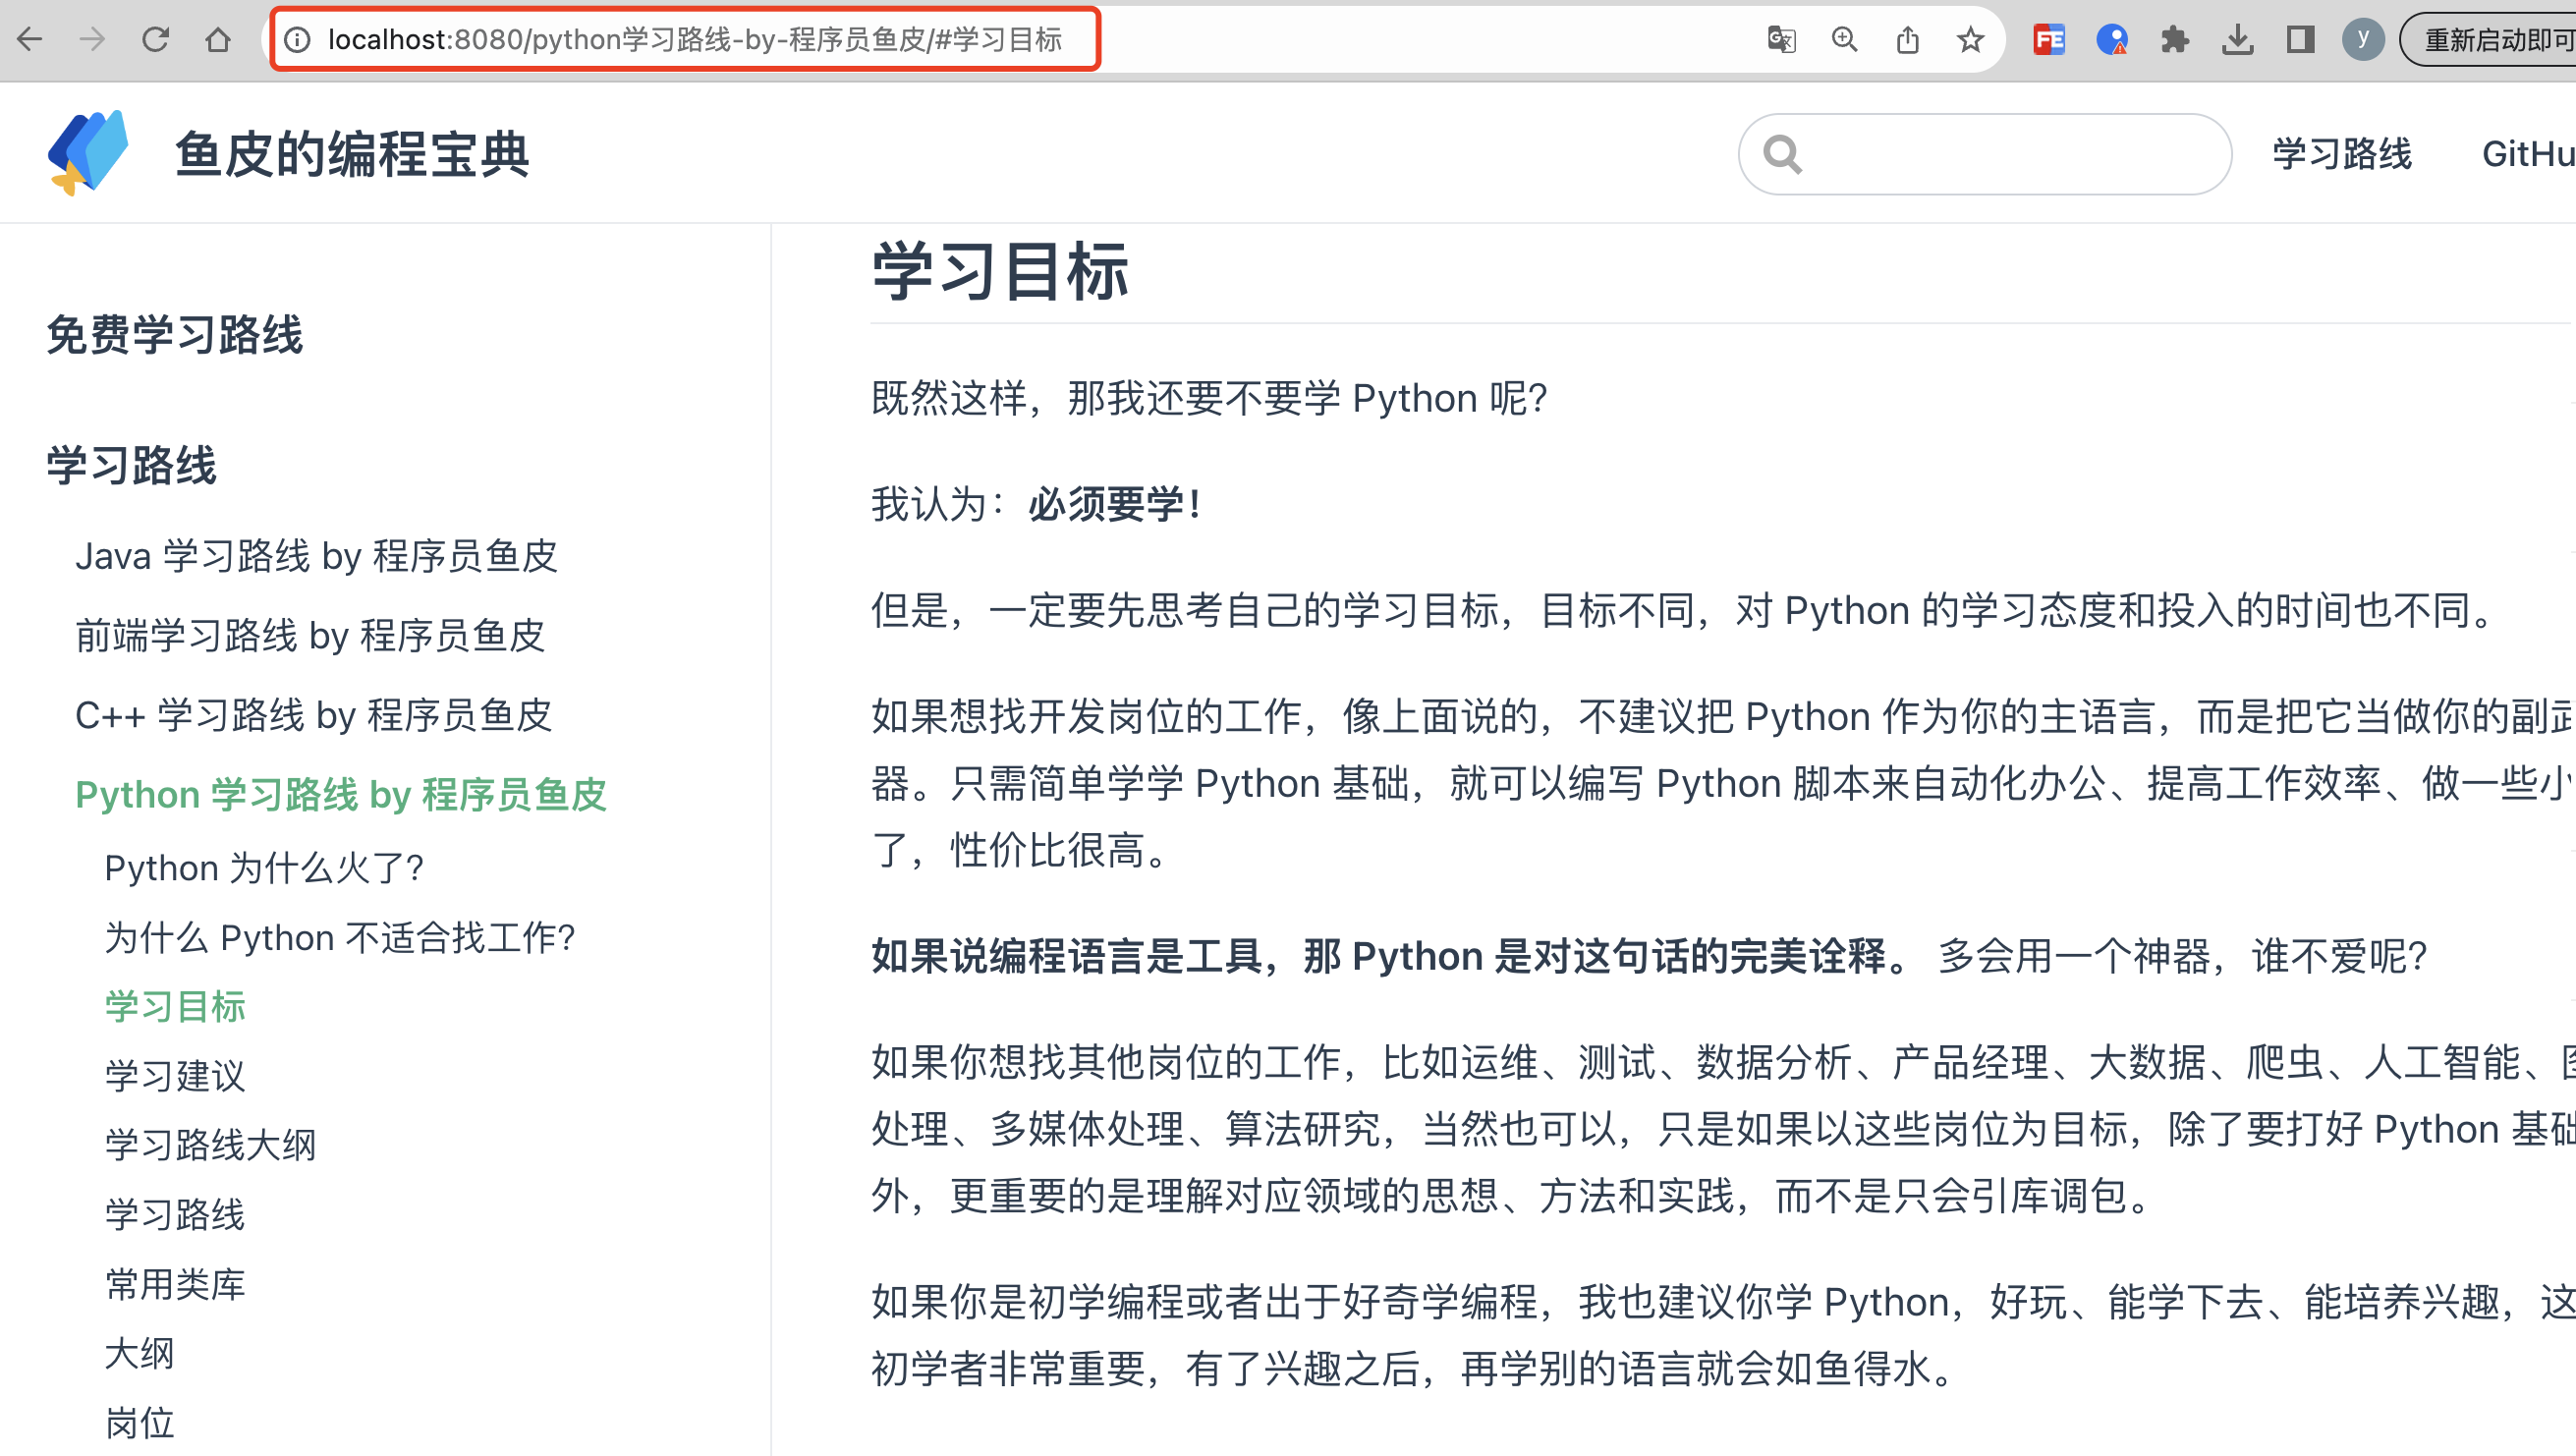2576x1456 pixels.
Task: Share this page using share icon
Action: pos(1907,40)
